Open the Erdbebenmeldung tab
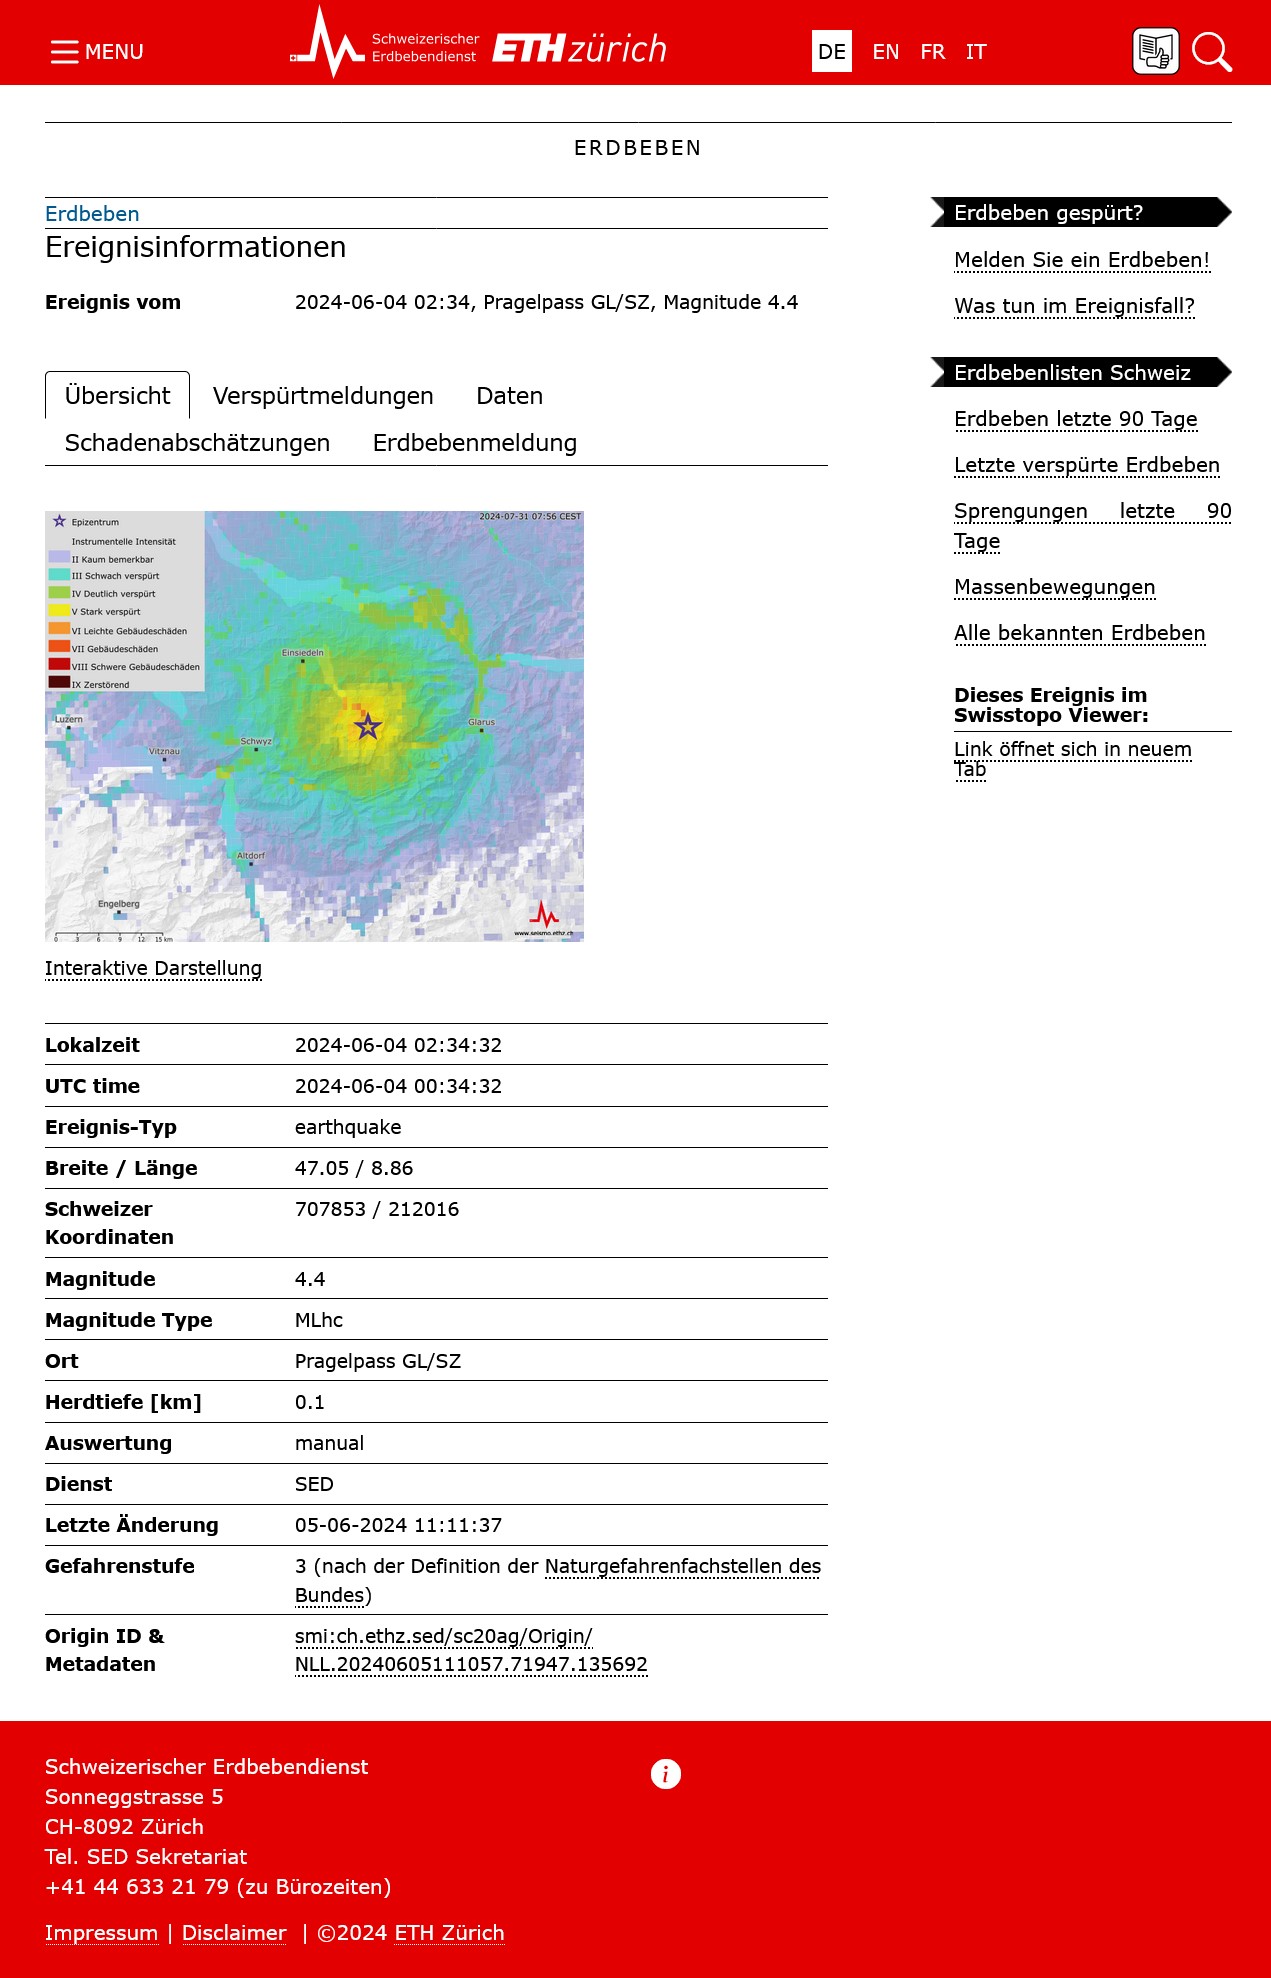1271x1978 pixels. 475,443
